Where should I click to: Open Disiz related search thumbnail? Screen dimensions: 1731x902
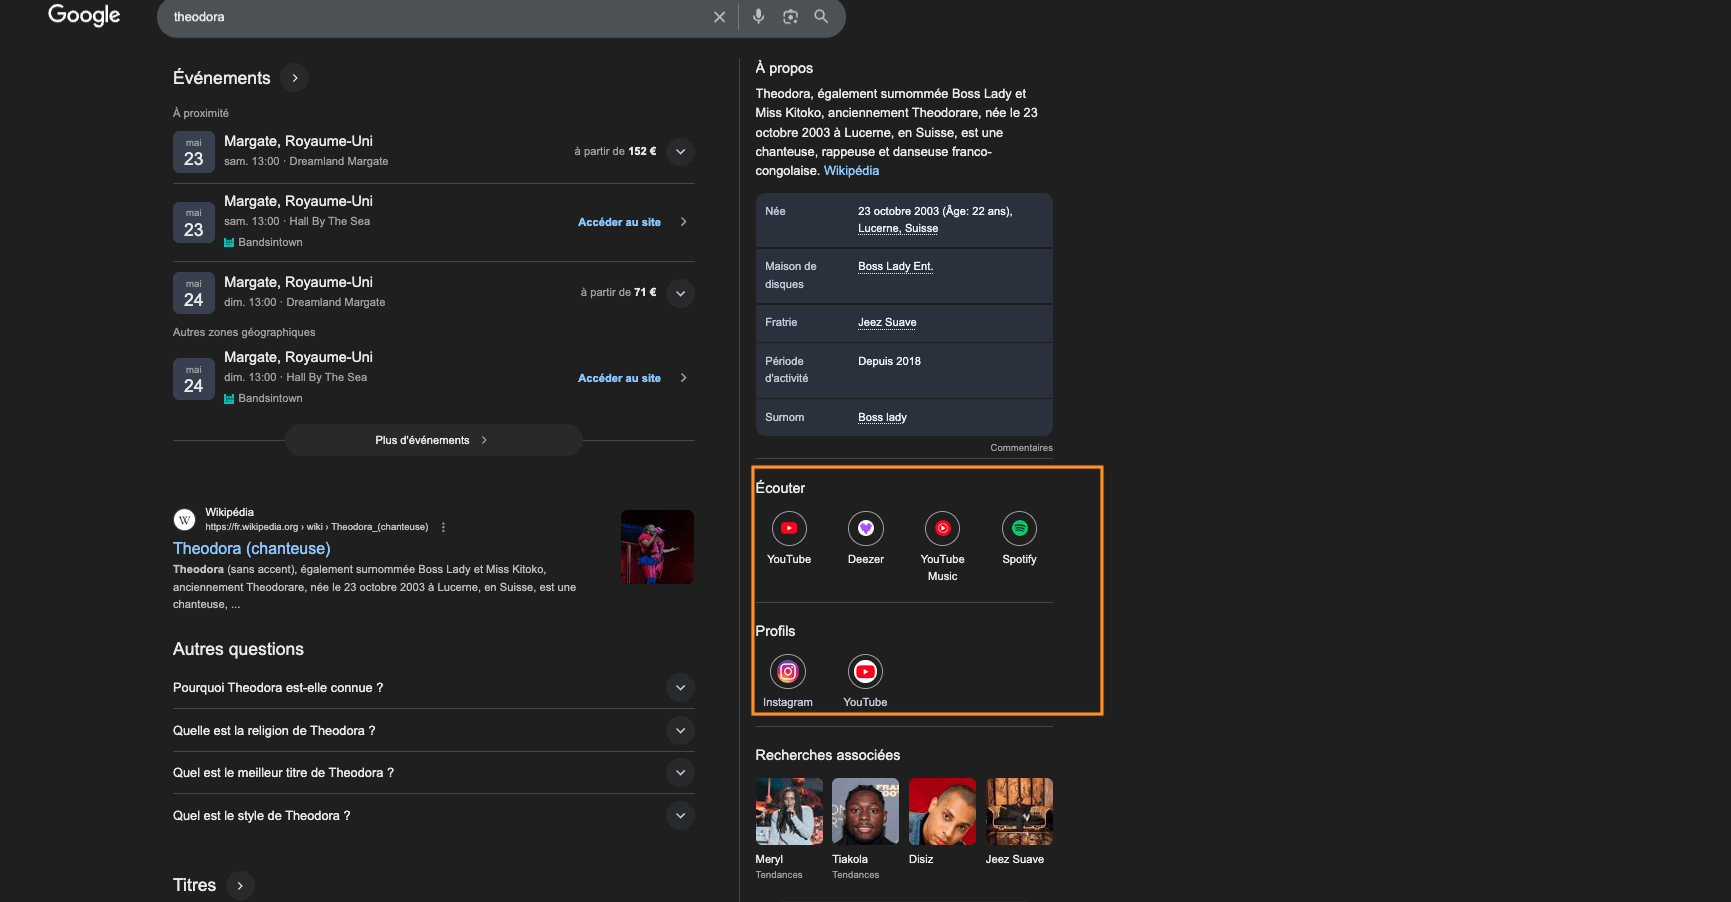click(x=942, y=811)
